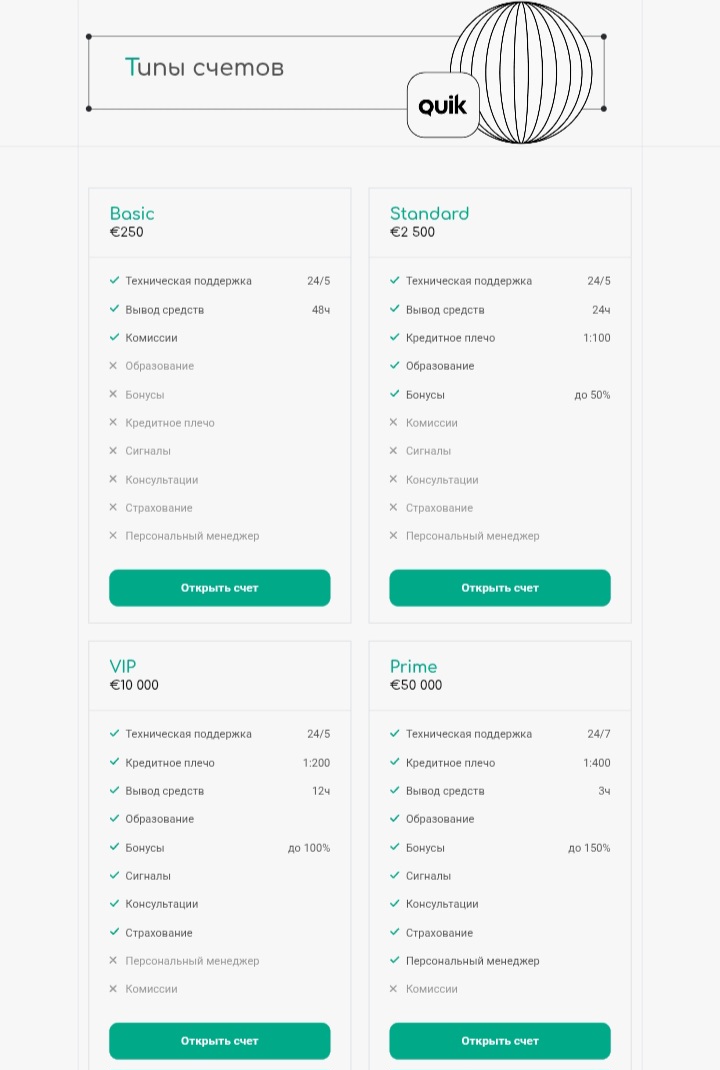This screenshot has width=720, height=1070.
Task: Click Открыть счет under the Prime plan
Action: [x=499, y=1040]
